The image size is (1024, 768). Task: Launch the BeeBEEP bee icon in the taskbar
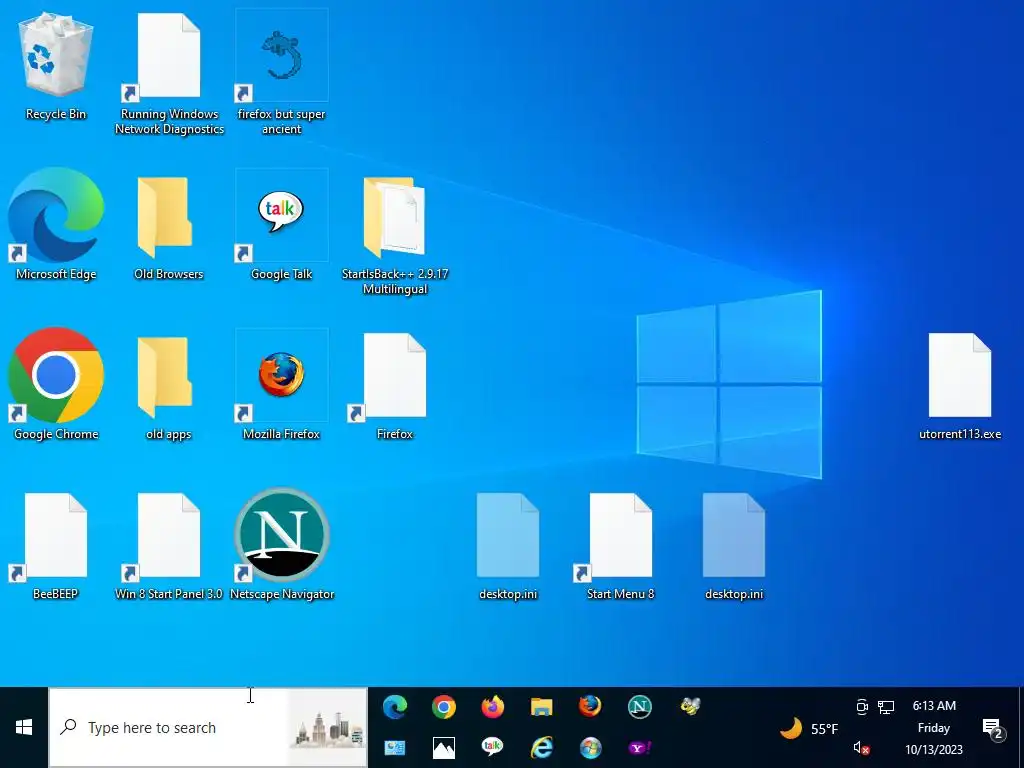[690, 706]
